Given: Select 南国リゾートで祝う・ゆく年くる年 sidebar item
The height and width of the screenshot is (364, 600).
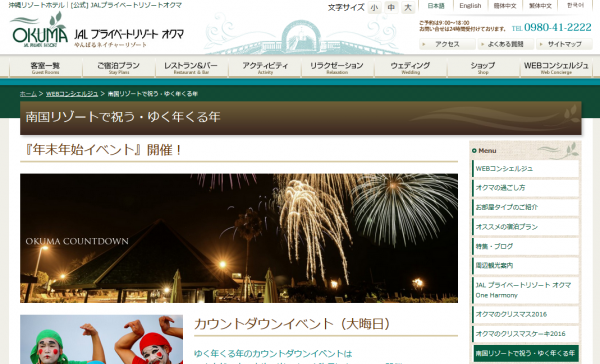Looking at the screenshot, I should click(x=525, y=353).
